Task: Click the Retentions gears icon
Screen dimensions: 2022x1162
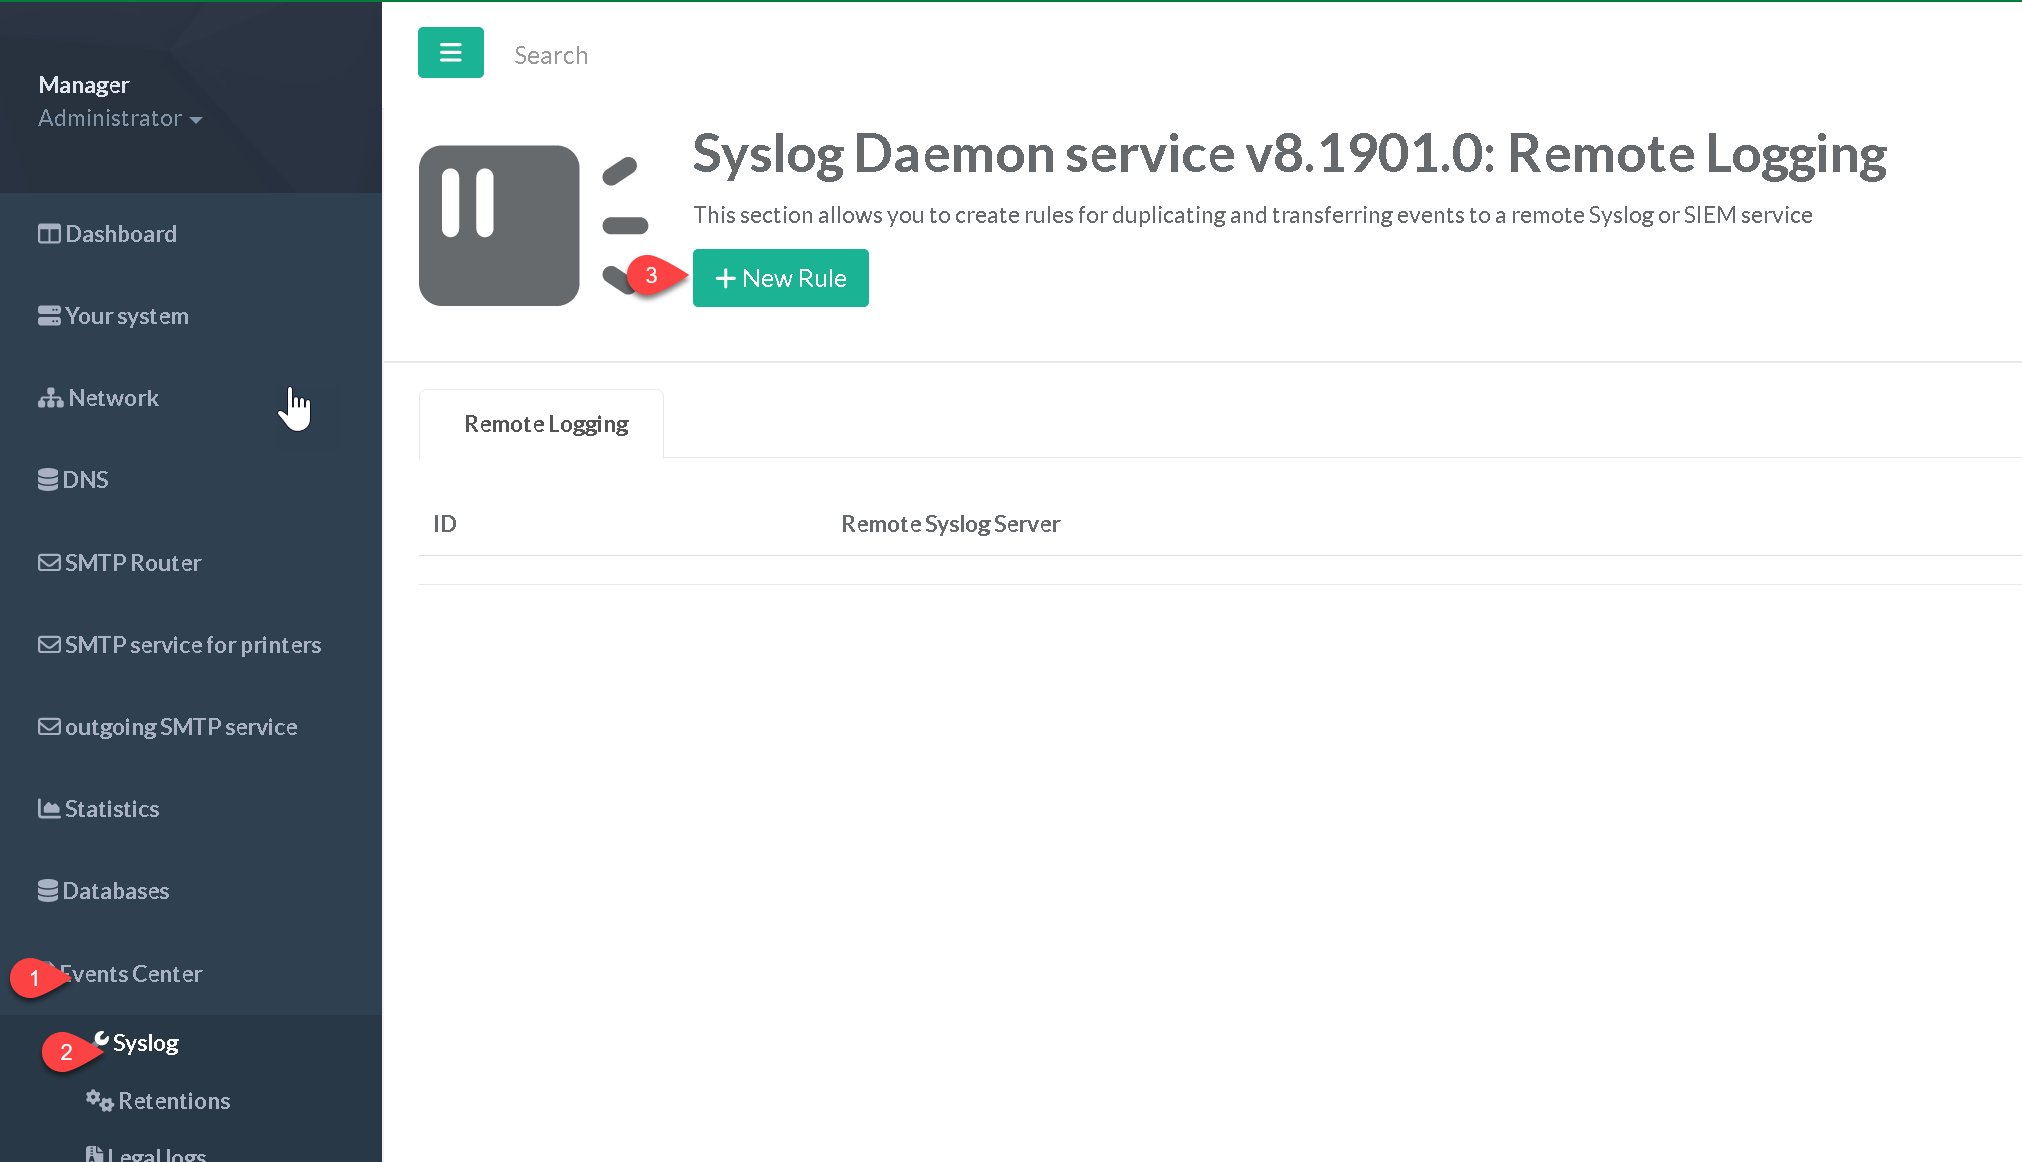Action: point(99,1100)
